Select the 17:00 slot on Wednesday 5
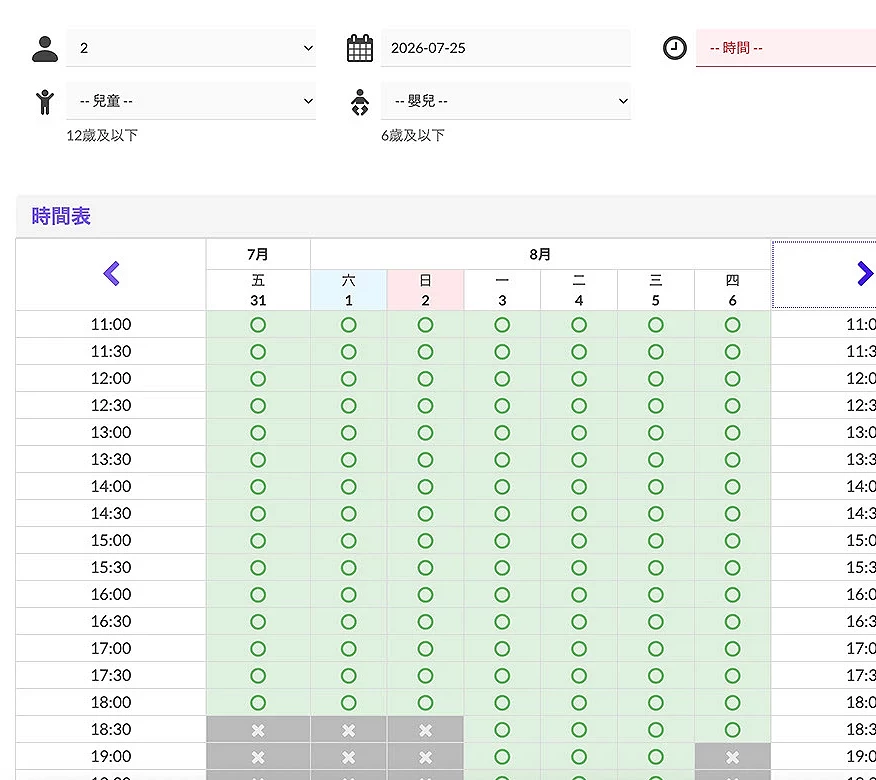This screenshot has width=876, height=780. click(x=656, y=649)
